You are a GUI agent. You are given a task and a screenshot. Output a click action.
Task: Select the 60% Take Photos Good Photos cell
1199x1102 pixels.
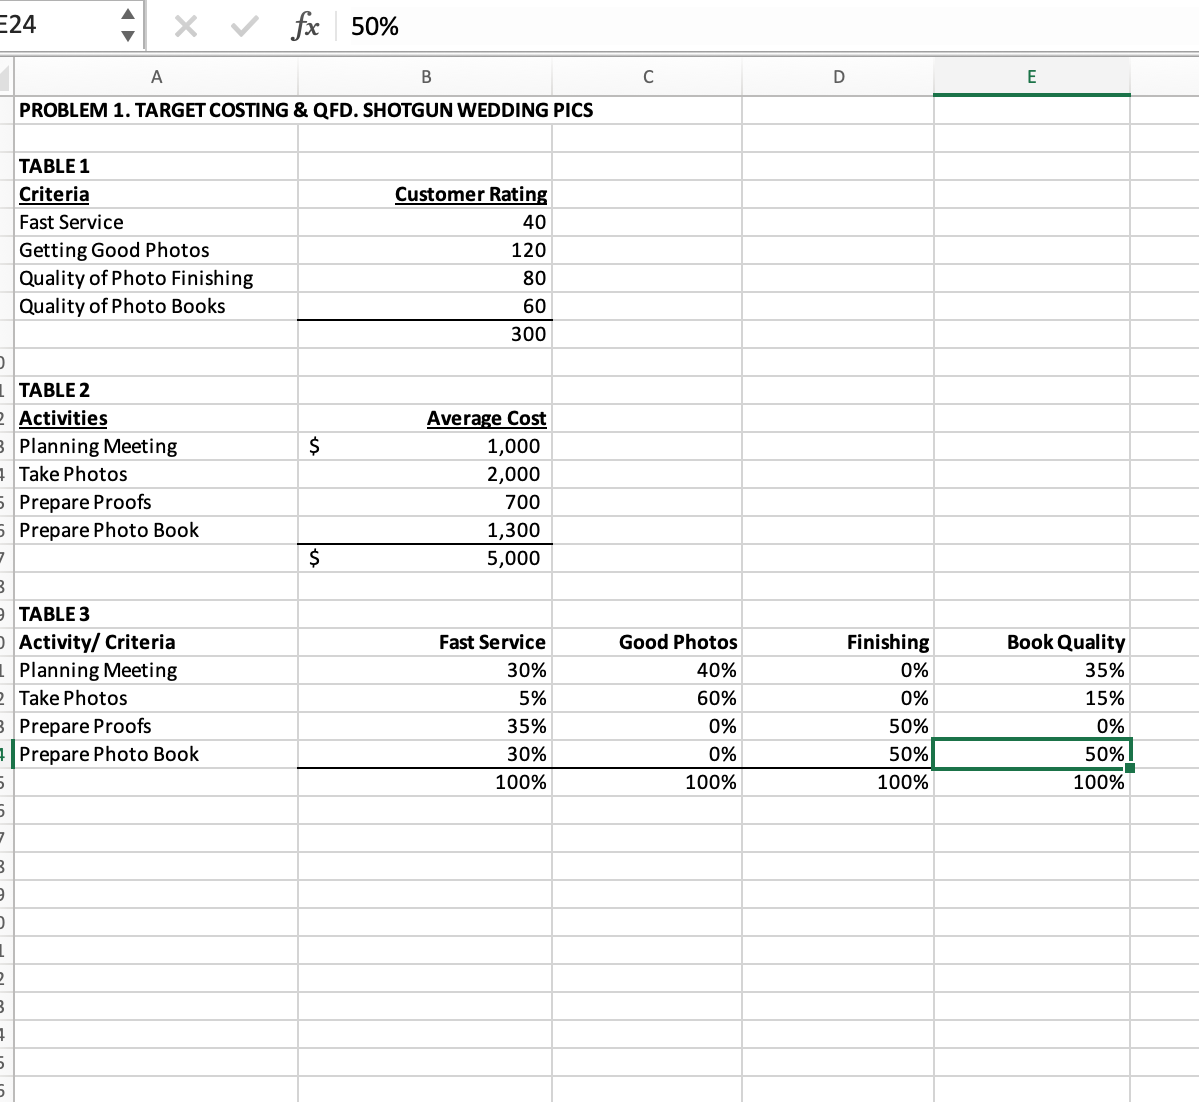point(648,698)
